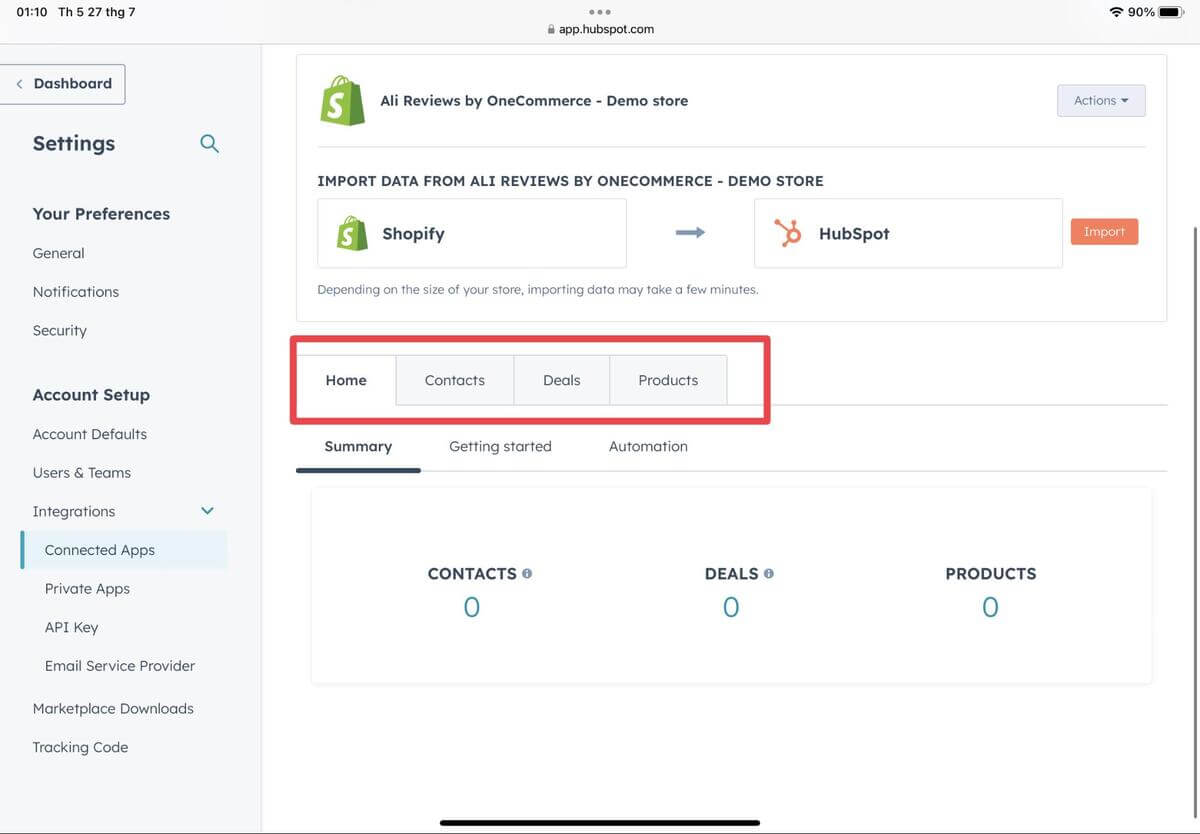The width and height of the screenshot is (1200, 834).
Task: Open Tracking Code settings
Action: pos(81,748)
